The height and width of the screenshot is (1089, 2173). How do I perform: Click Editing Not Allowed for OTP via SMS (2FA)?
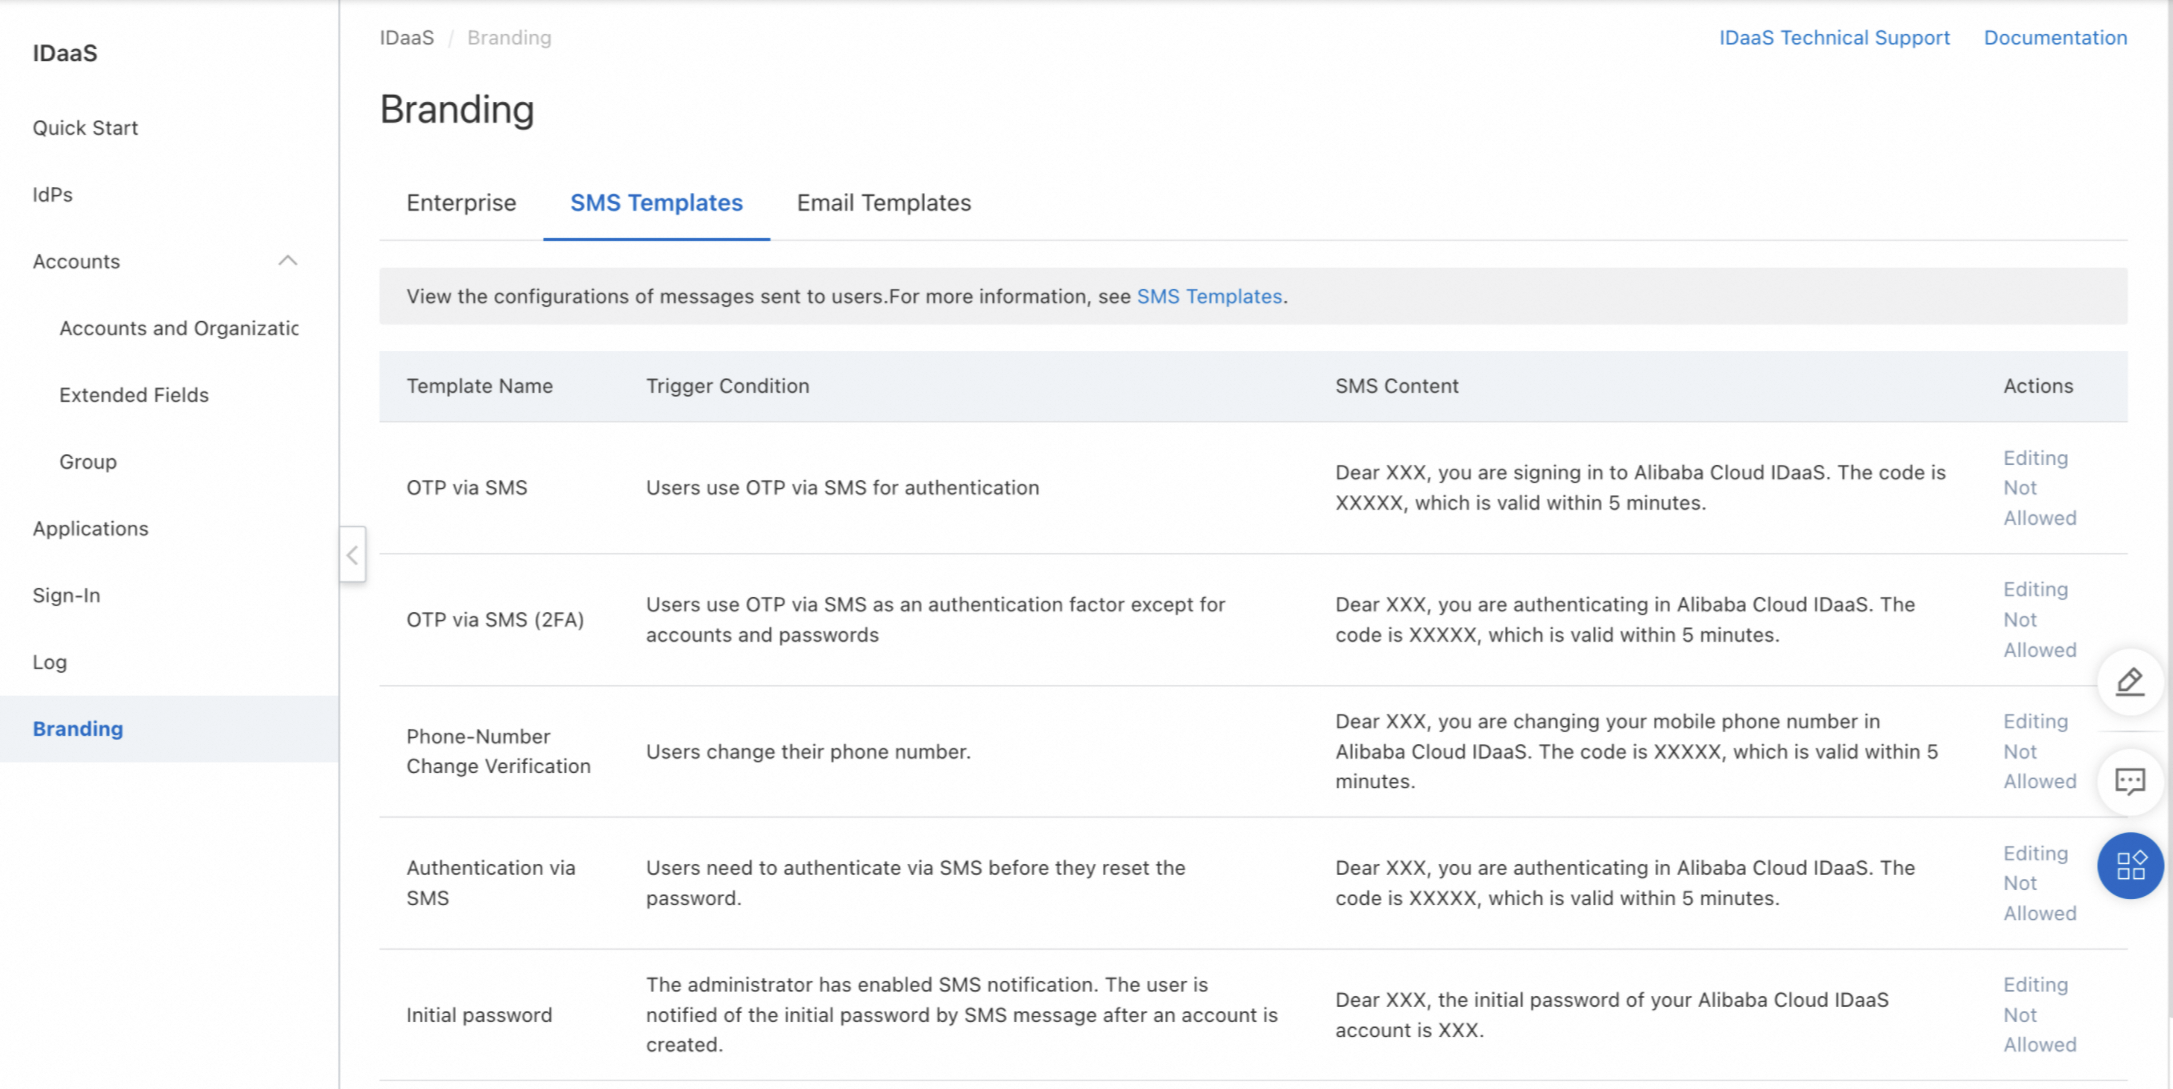(x=2039, y=620)
